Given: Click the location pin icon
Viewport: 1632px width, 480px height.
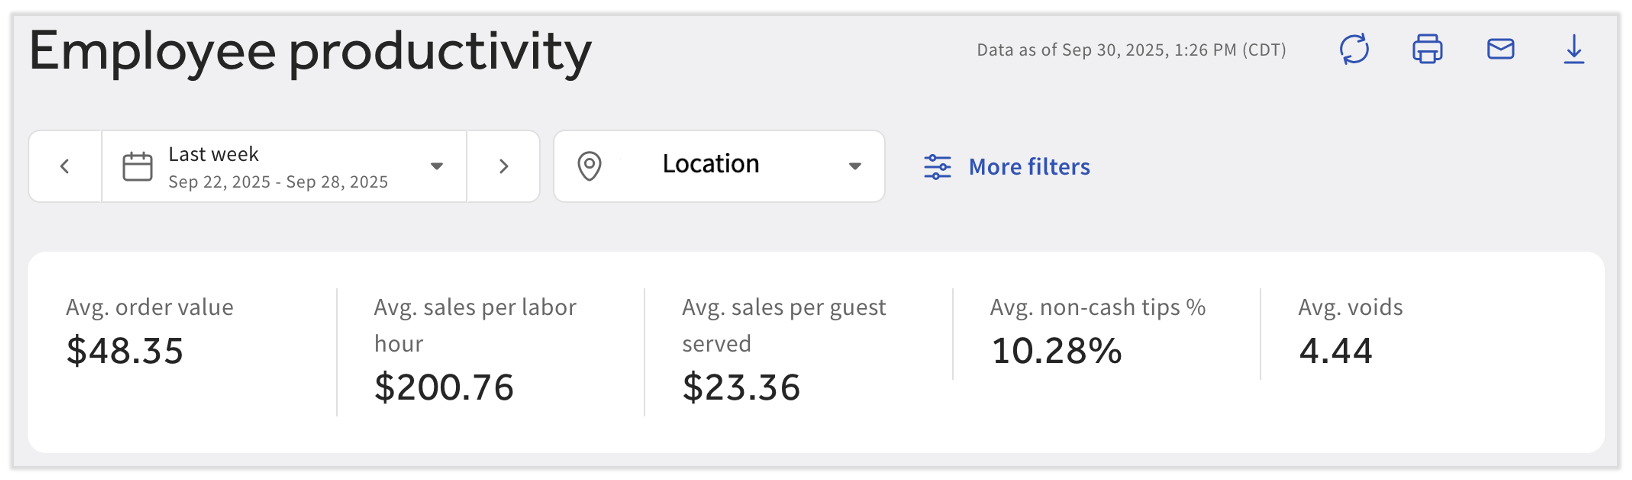Looking at the screenshot, I should pyautogui.click(x=590, y=166).
